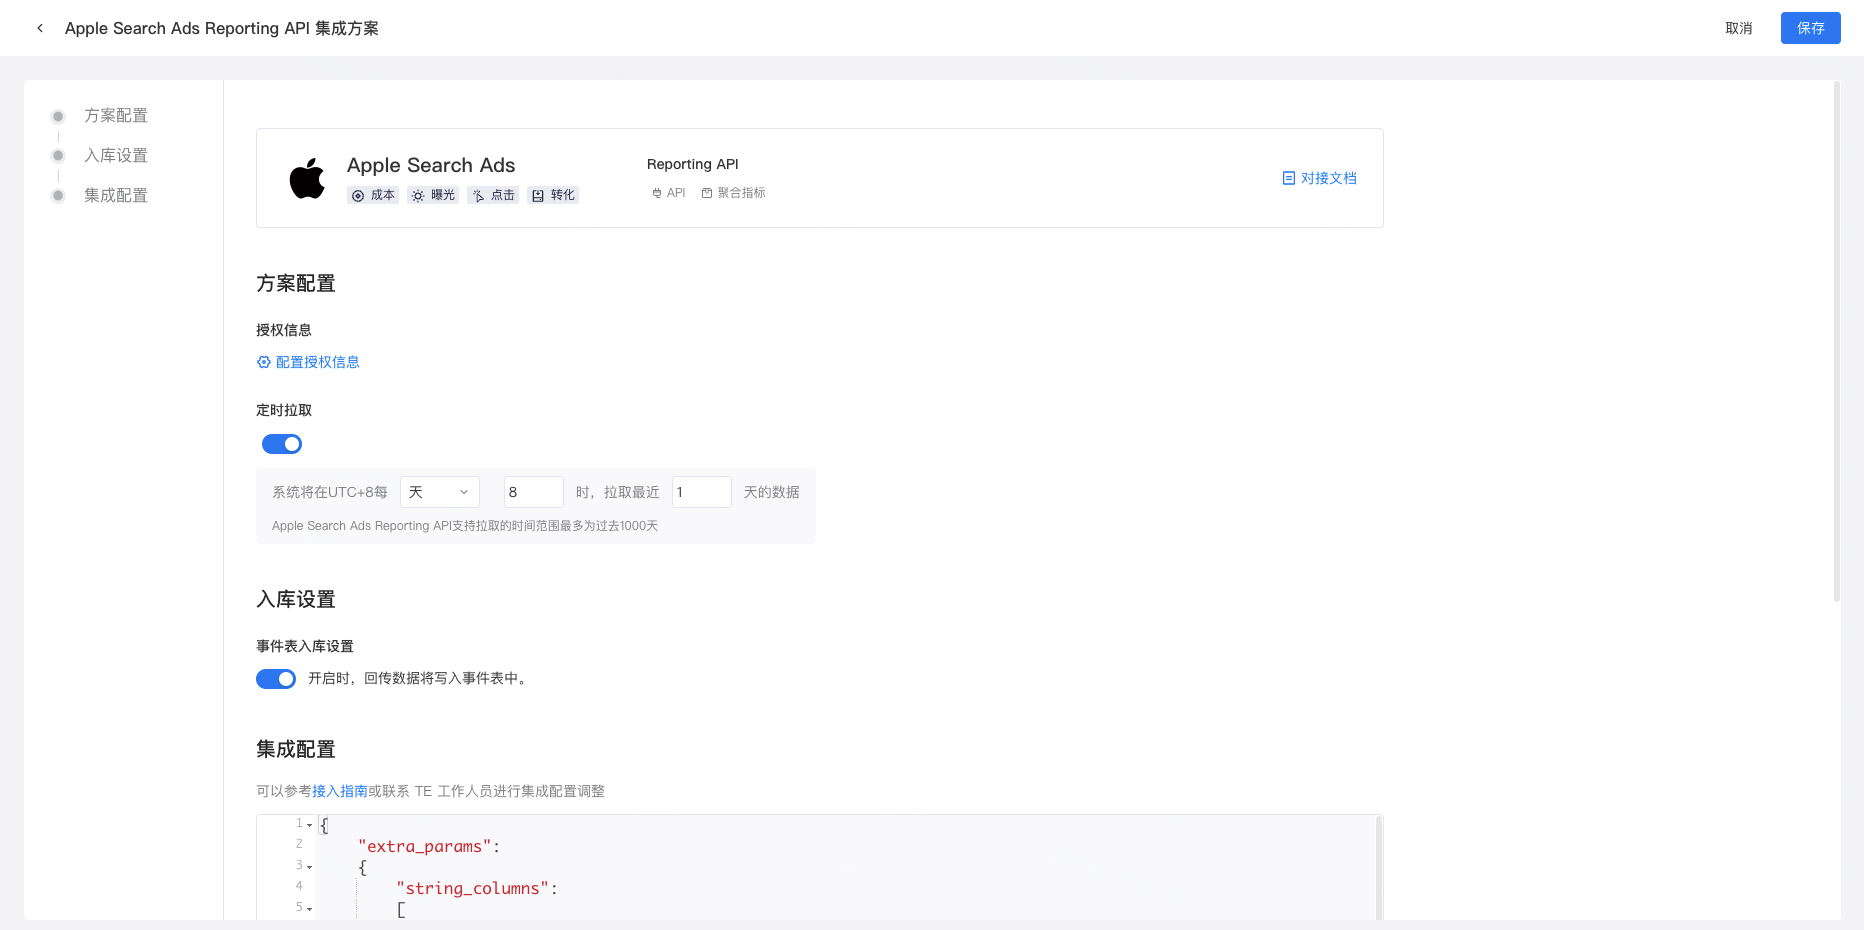Go to 集成配置 in the side navigation
This screenshot has height=930, width=1864.
[116, 196]
